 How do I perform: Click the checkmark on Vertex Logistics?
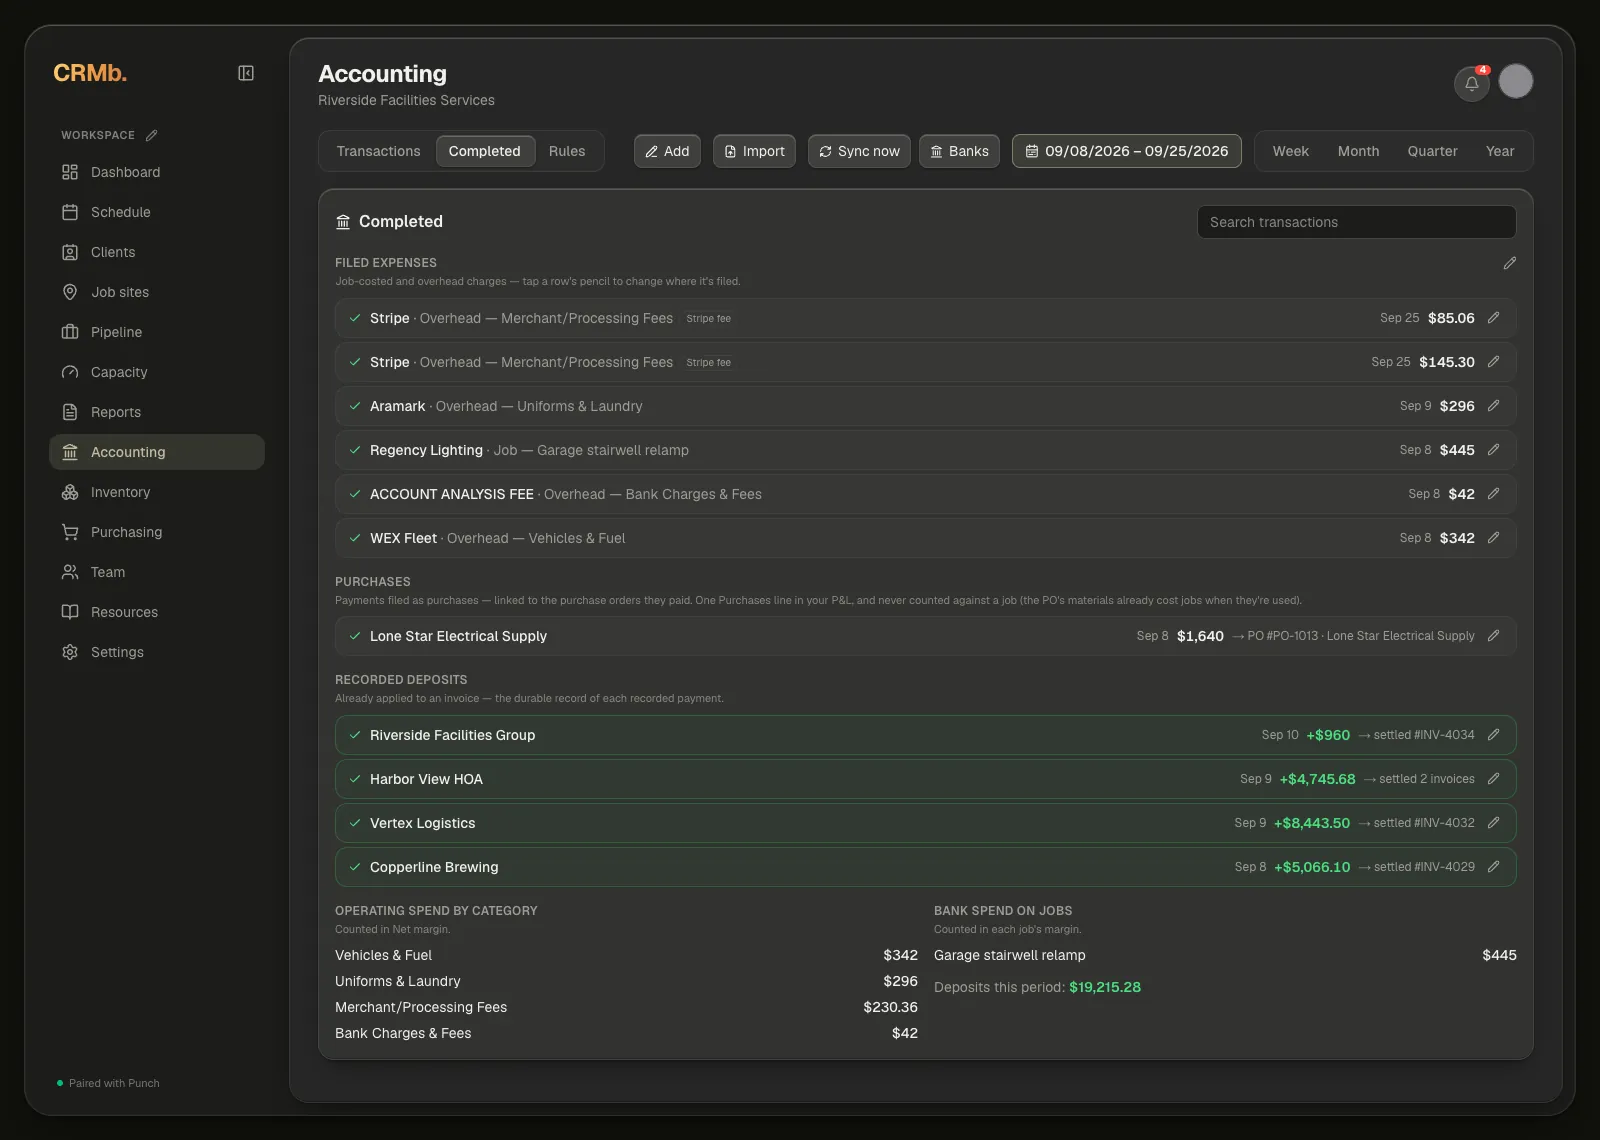point(355,823)
